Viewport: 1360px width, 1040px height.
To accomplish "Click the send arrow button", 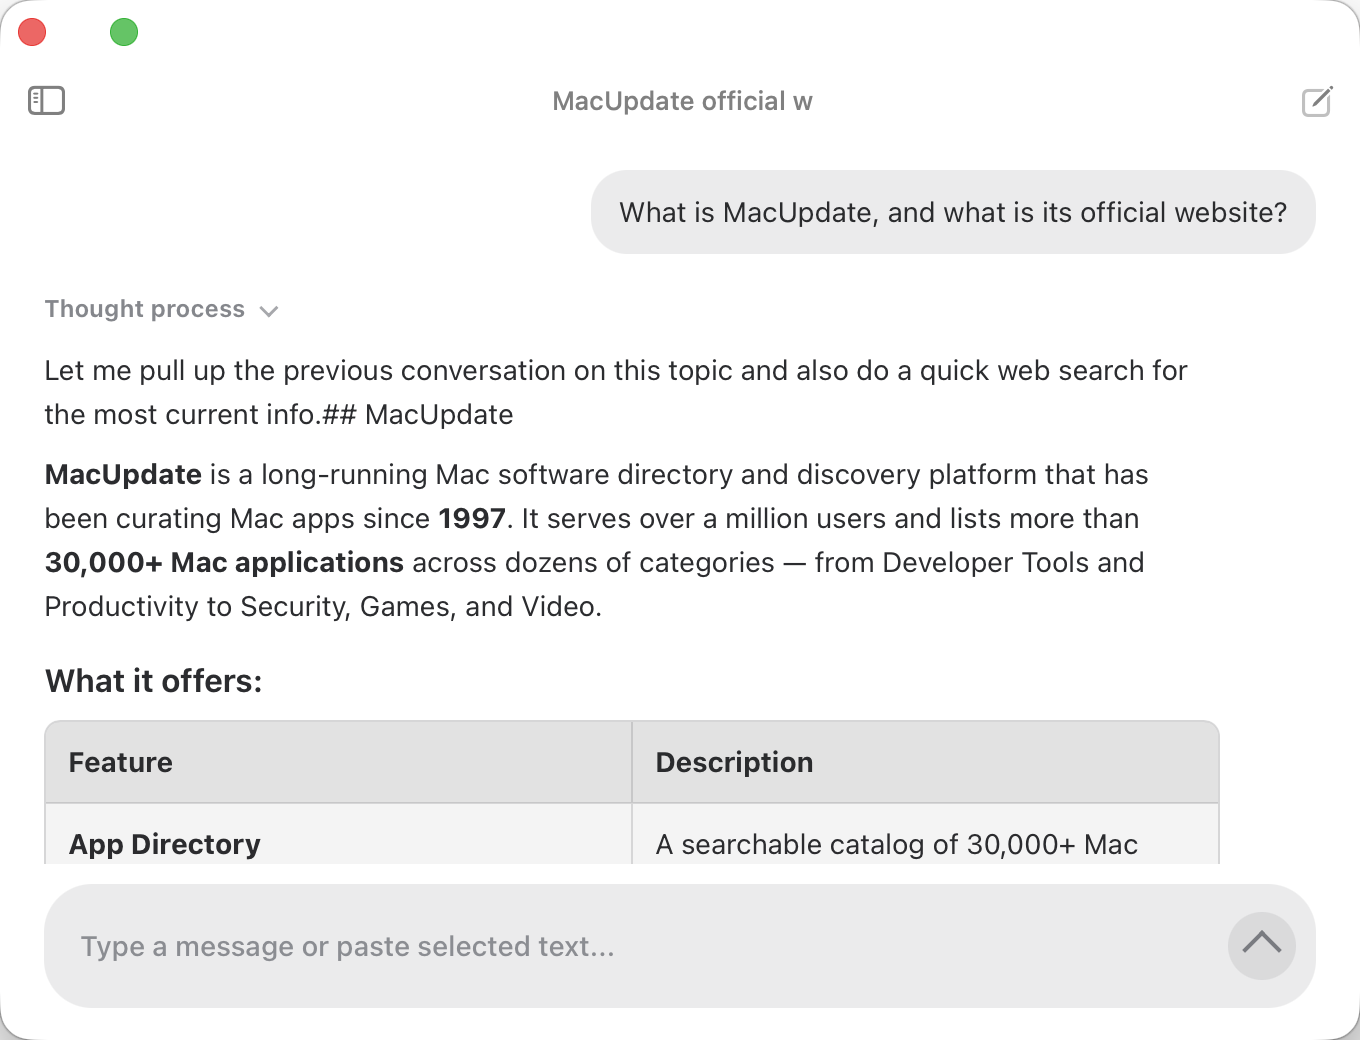I will pos(1262,946).
